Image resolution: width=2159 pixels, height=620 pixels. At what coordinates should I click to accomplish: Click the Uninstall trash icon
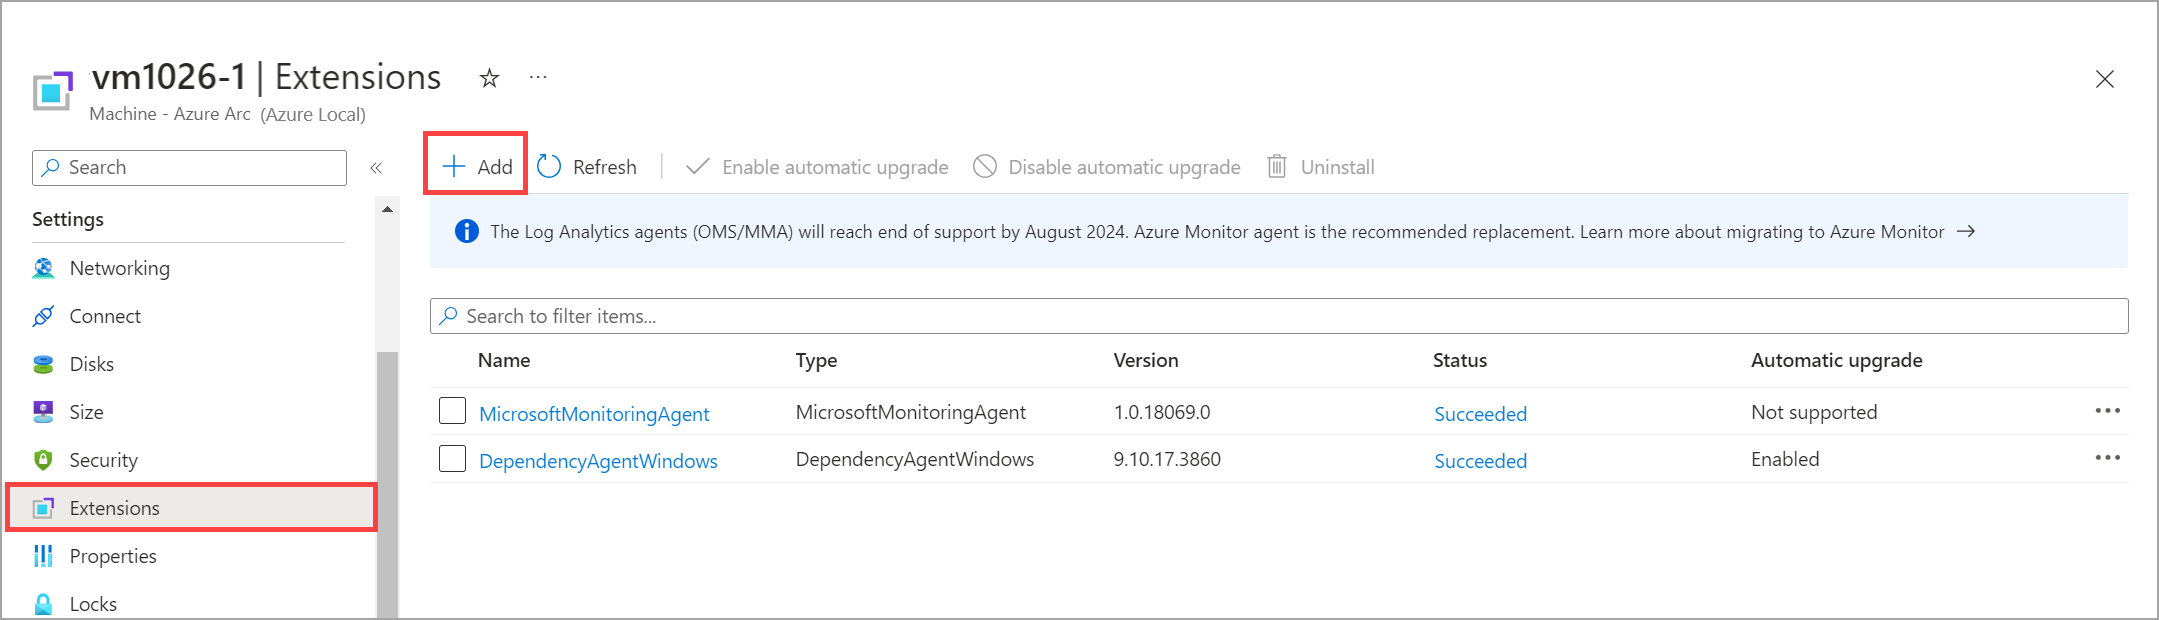[1277, 166]
